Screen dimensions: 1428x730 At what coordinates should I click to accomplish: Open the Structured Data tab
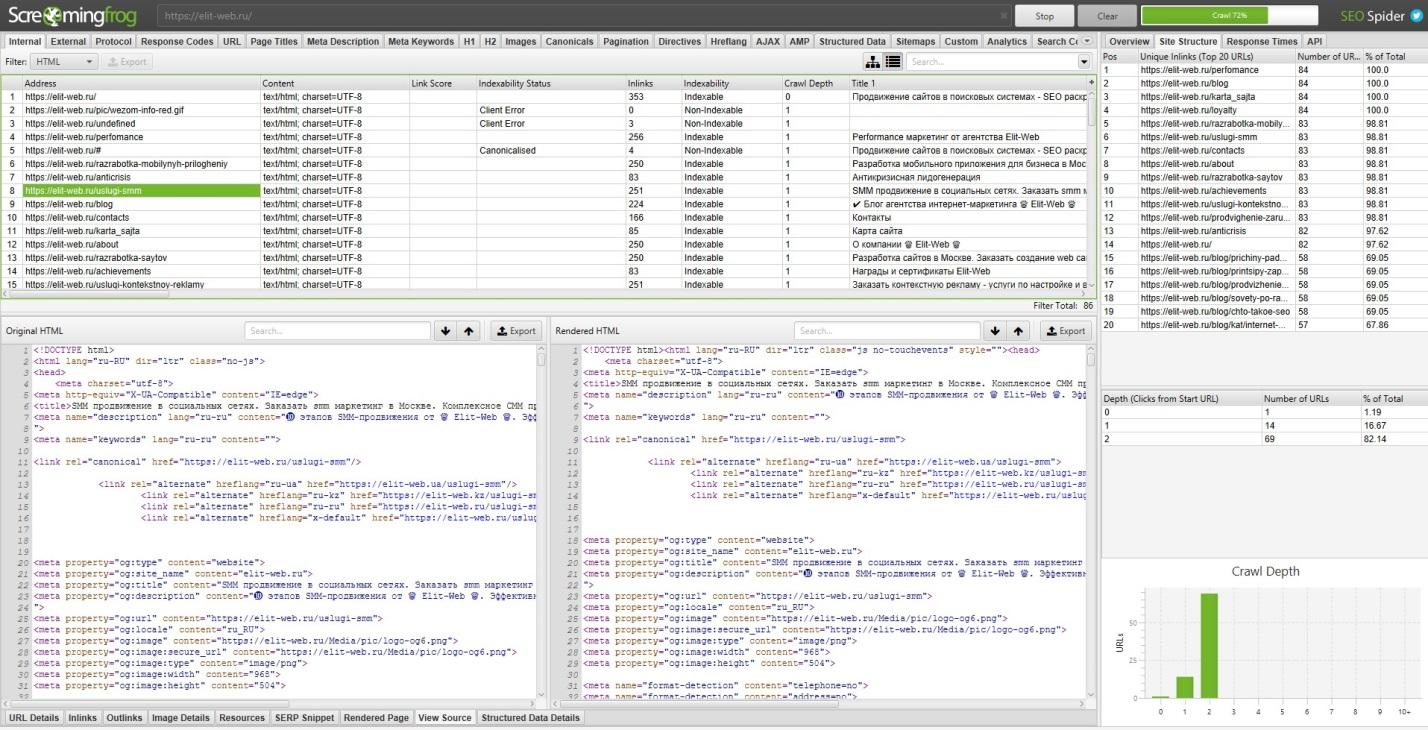click(852, 42)
